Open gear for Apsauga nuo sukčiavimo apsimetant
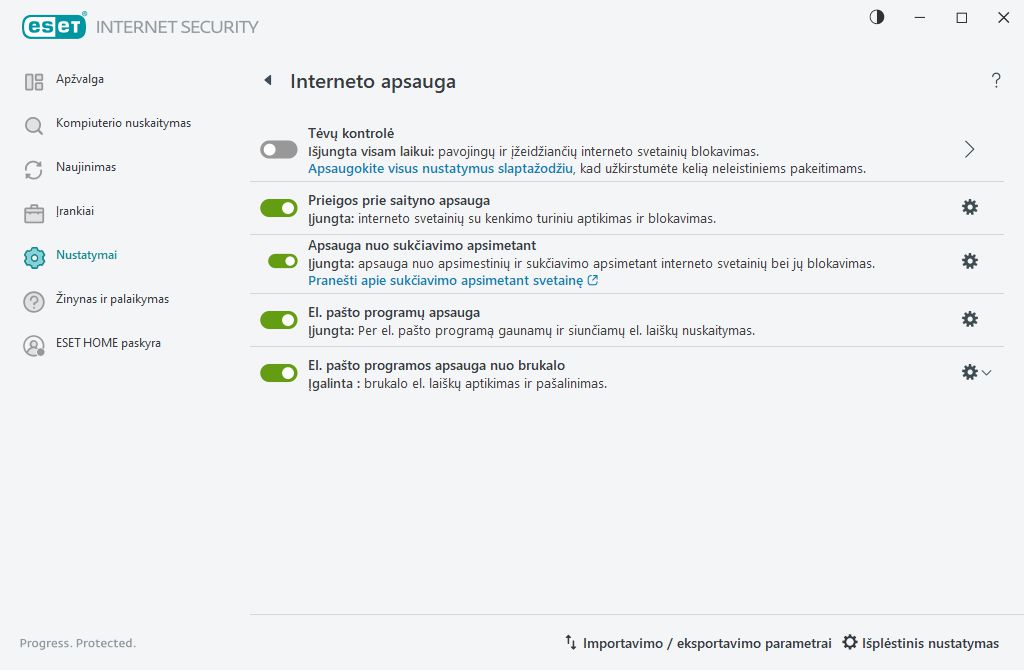The width and height of the screenshot is (1024, 670). click(969, 262)
